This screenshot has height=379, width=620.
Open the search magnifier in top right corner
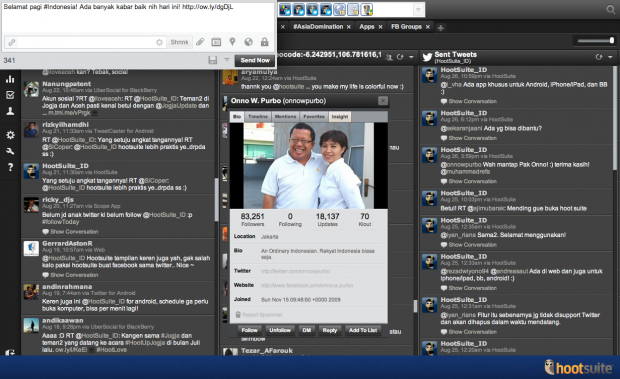[611, 9]
